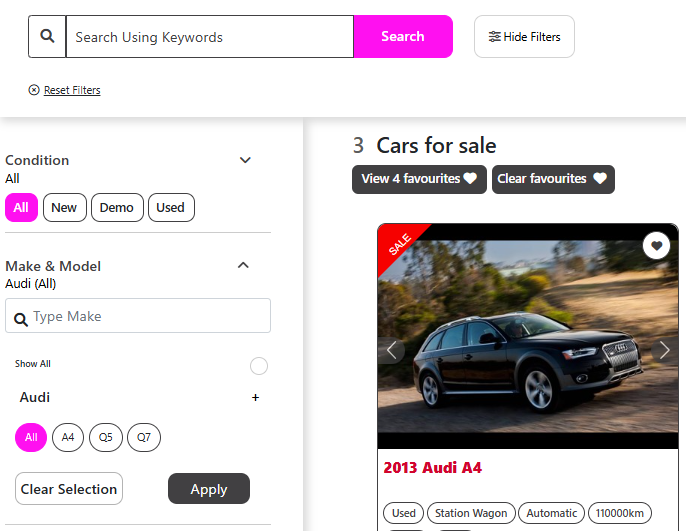Go to the previous car photo arrow
Viewport: 686px width, 531px height.
[392, 350]
